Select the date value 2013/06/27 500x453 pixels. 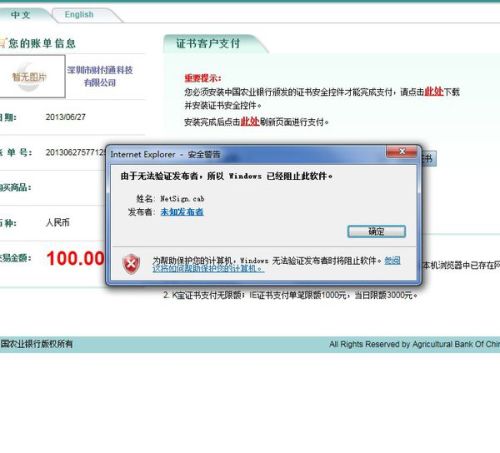pos(66,117)
